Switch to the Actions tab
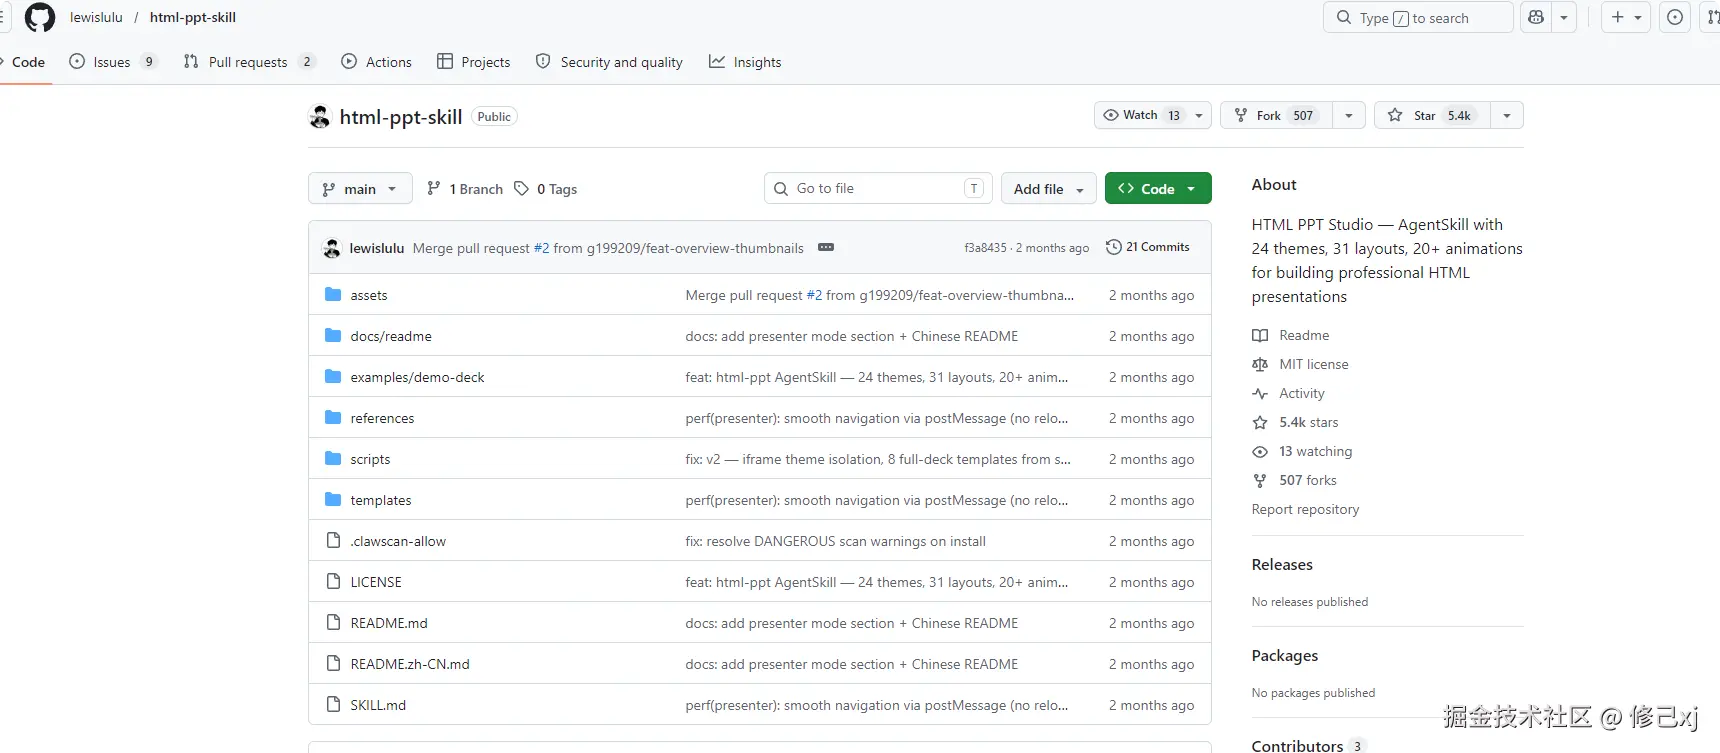Screen dimensions: 1720x753 (376, 62)
